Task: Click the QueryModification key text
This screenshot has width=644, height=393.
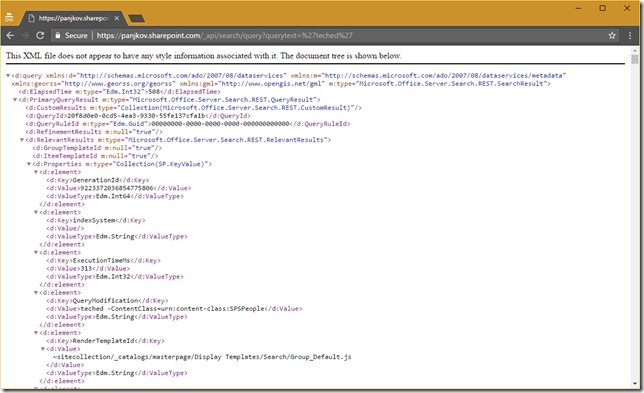Action: [106, 301]
